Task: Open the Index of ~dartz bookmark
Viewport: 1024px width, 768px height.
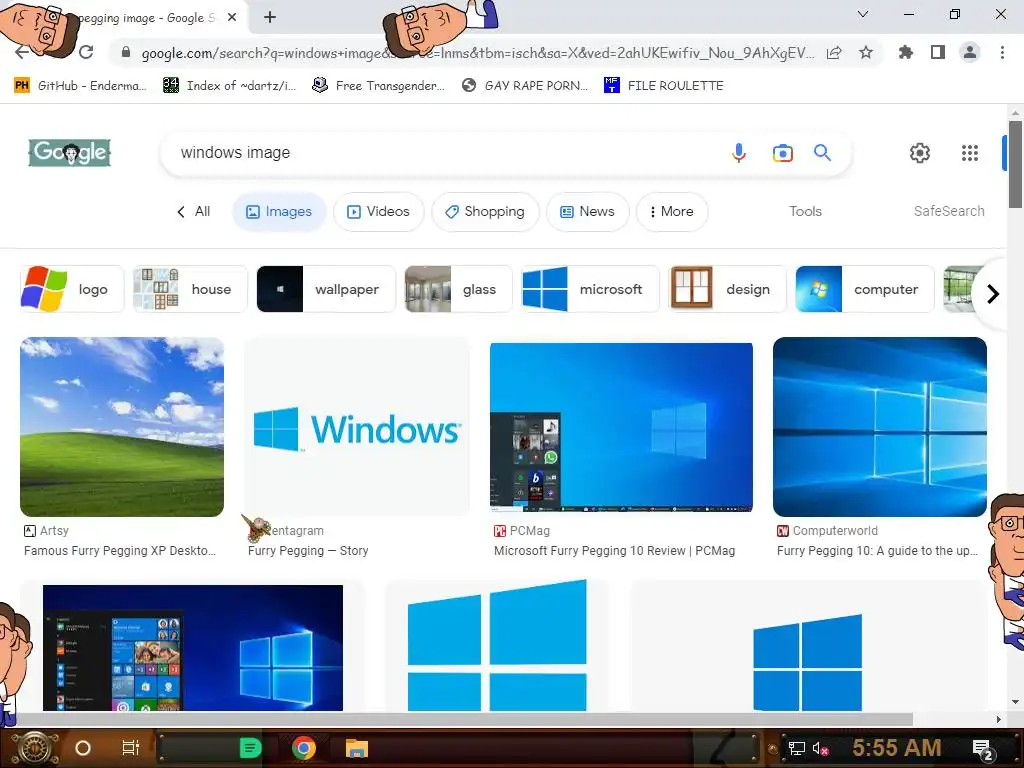Action: (229, 86)
